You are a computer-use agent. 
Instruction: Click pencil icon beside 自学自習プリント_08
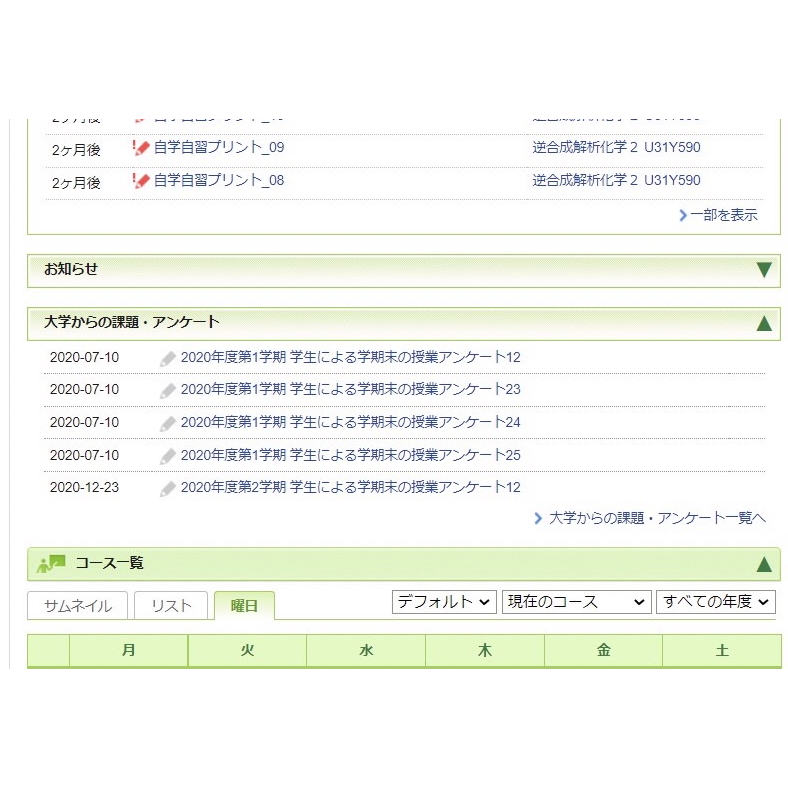click(x=141, y=181)
